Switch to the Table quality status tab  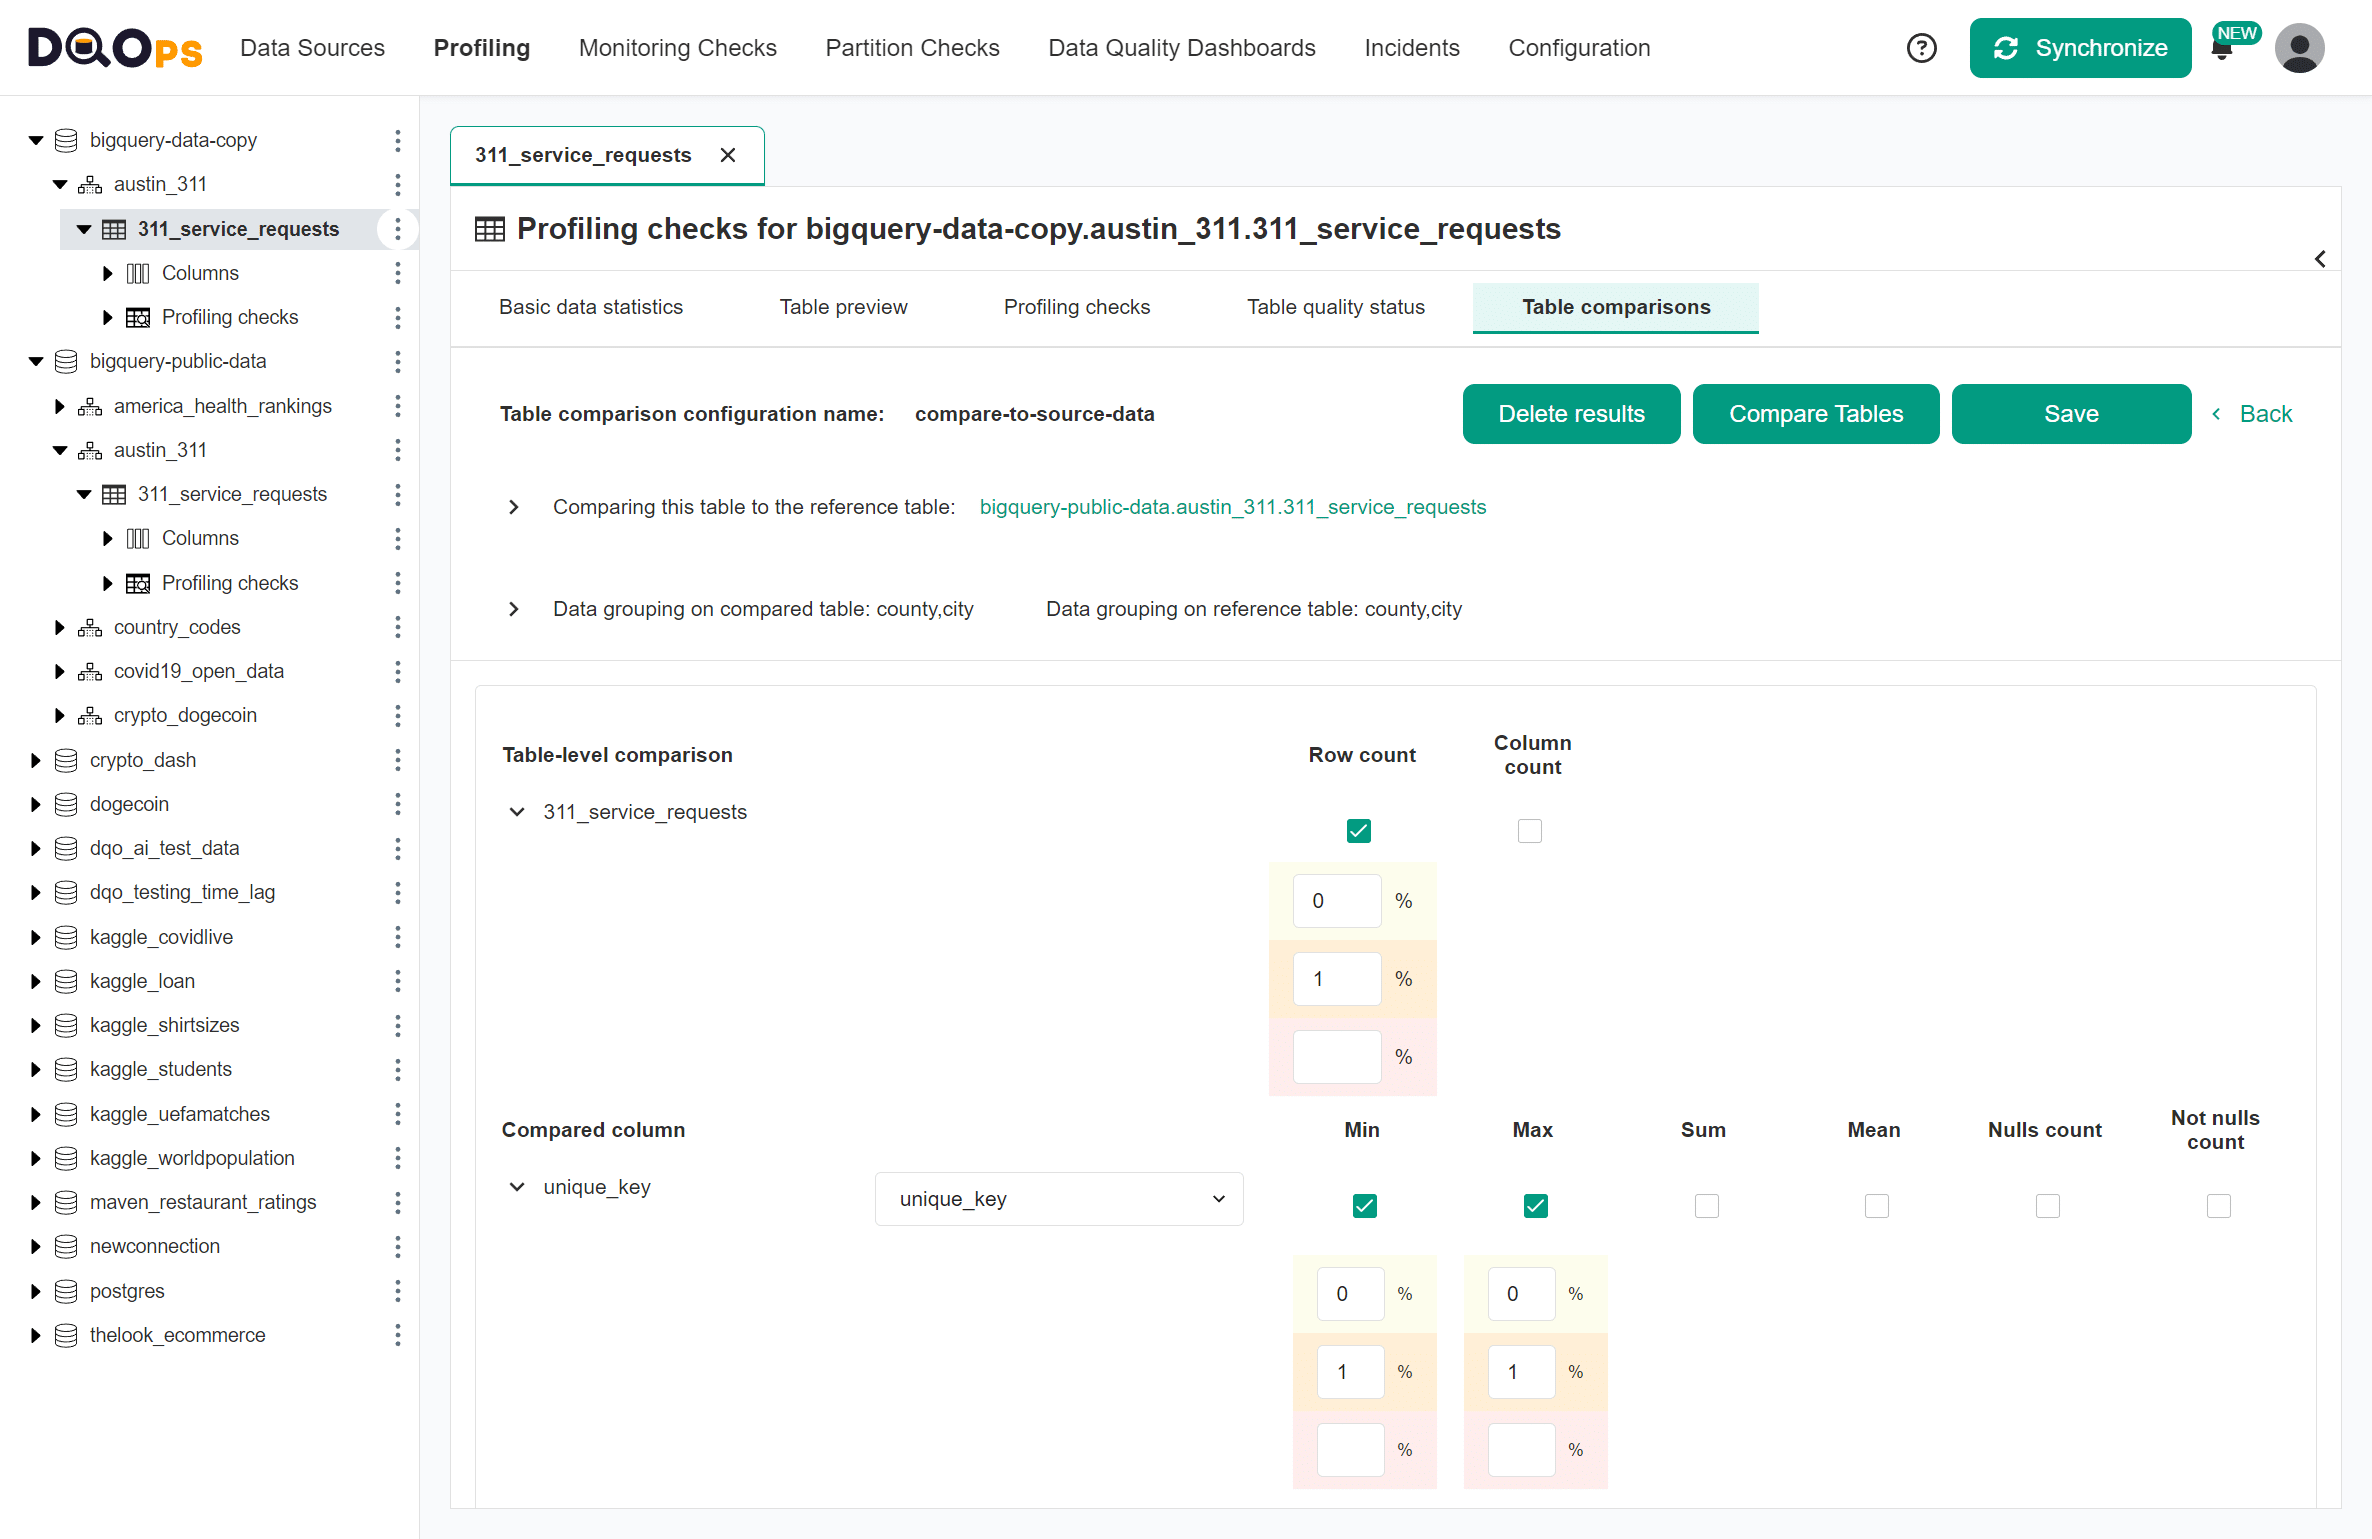point(1335,307)
